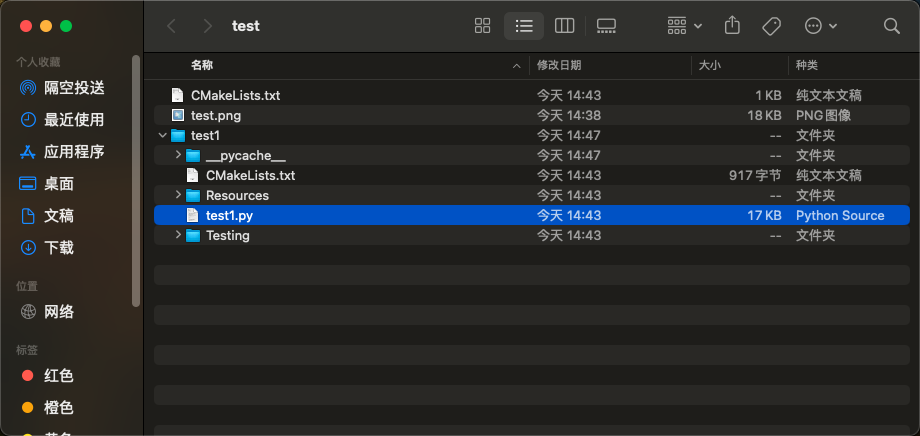
Task: Expand the Resources folder
Action: pos(178,195)
